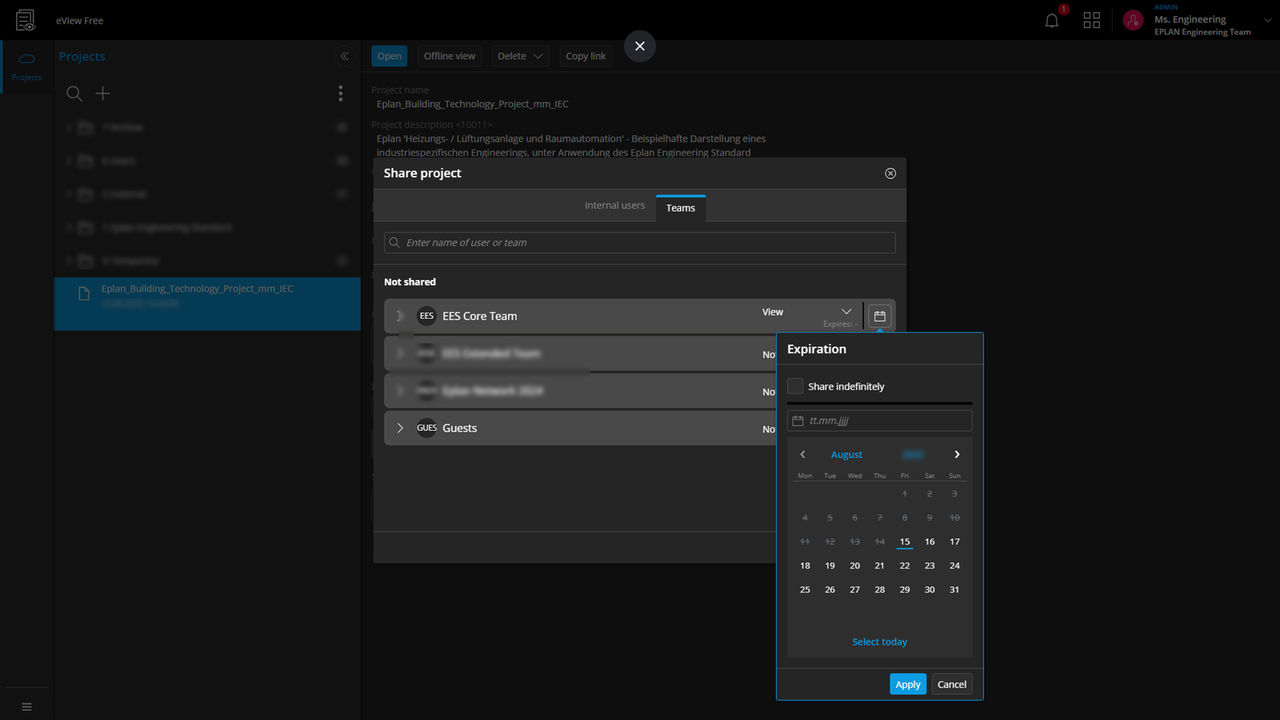Pick date 22 in the calendar
Viewport: 1280px width, 720px height.
pos(904,566)
